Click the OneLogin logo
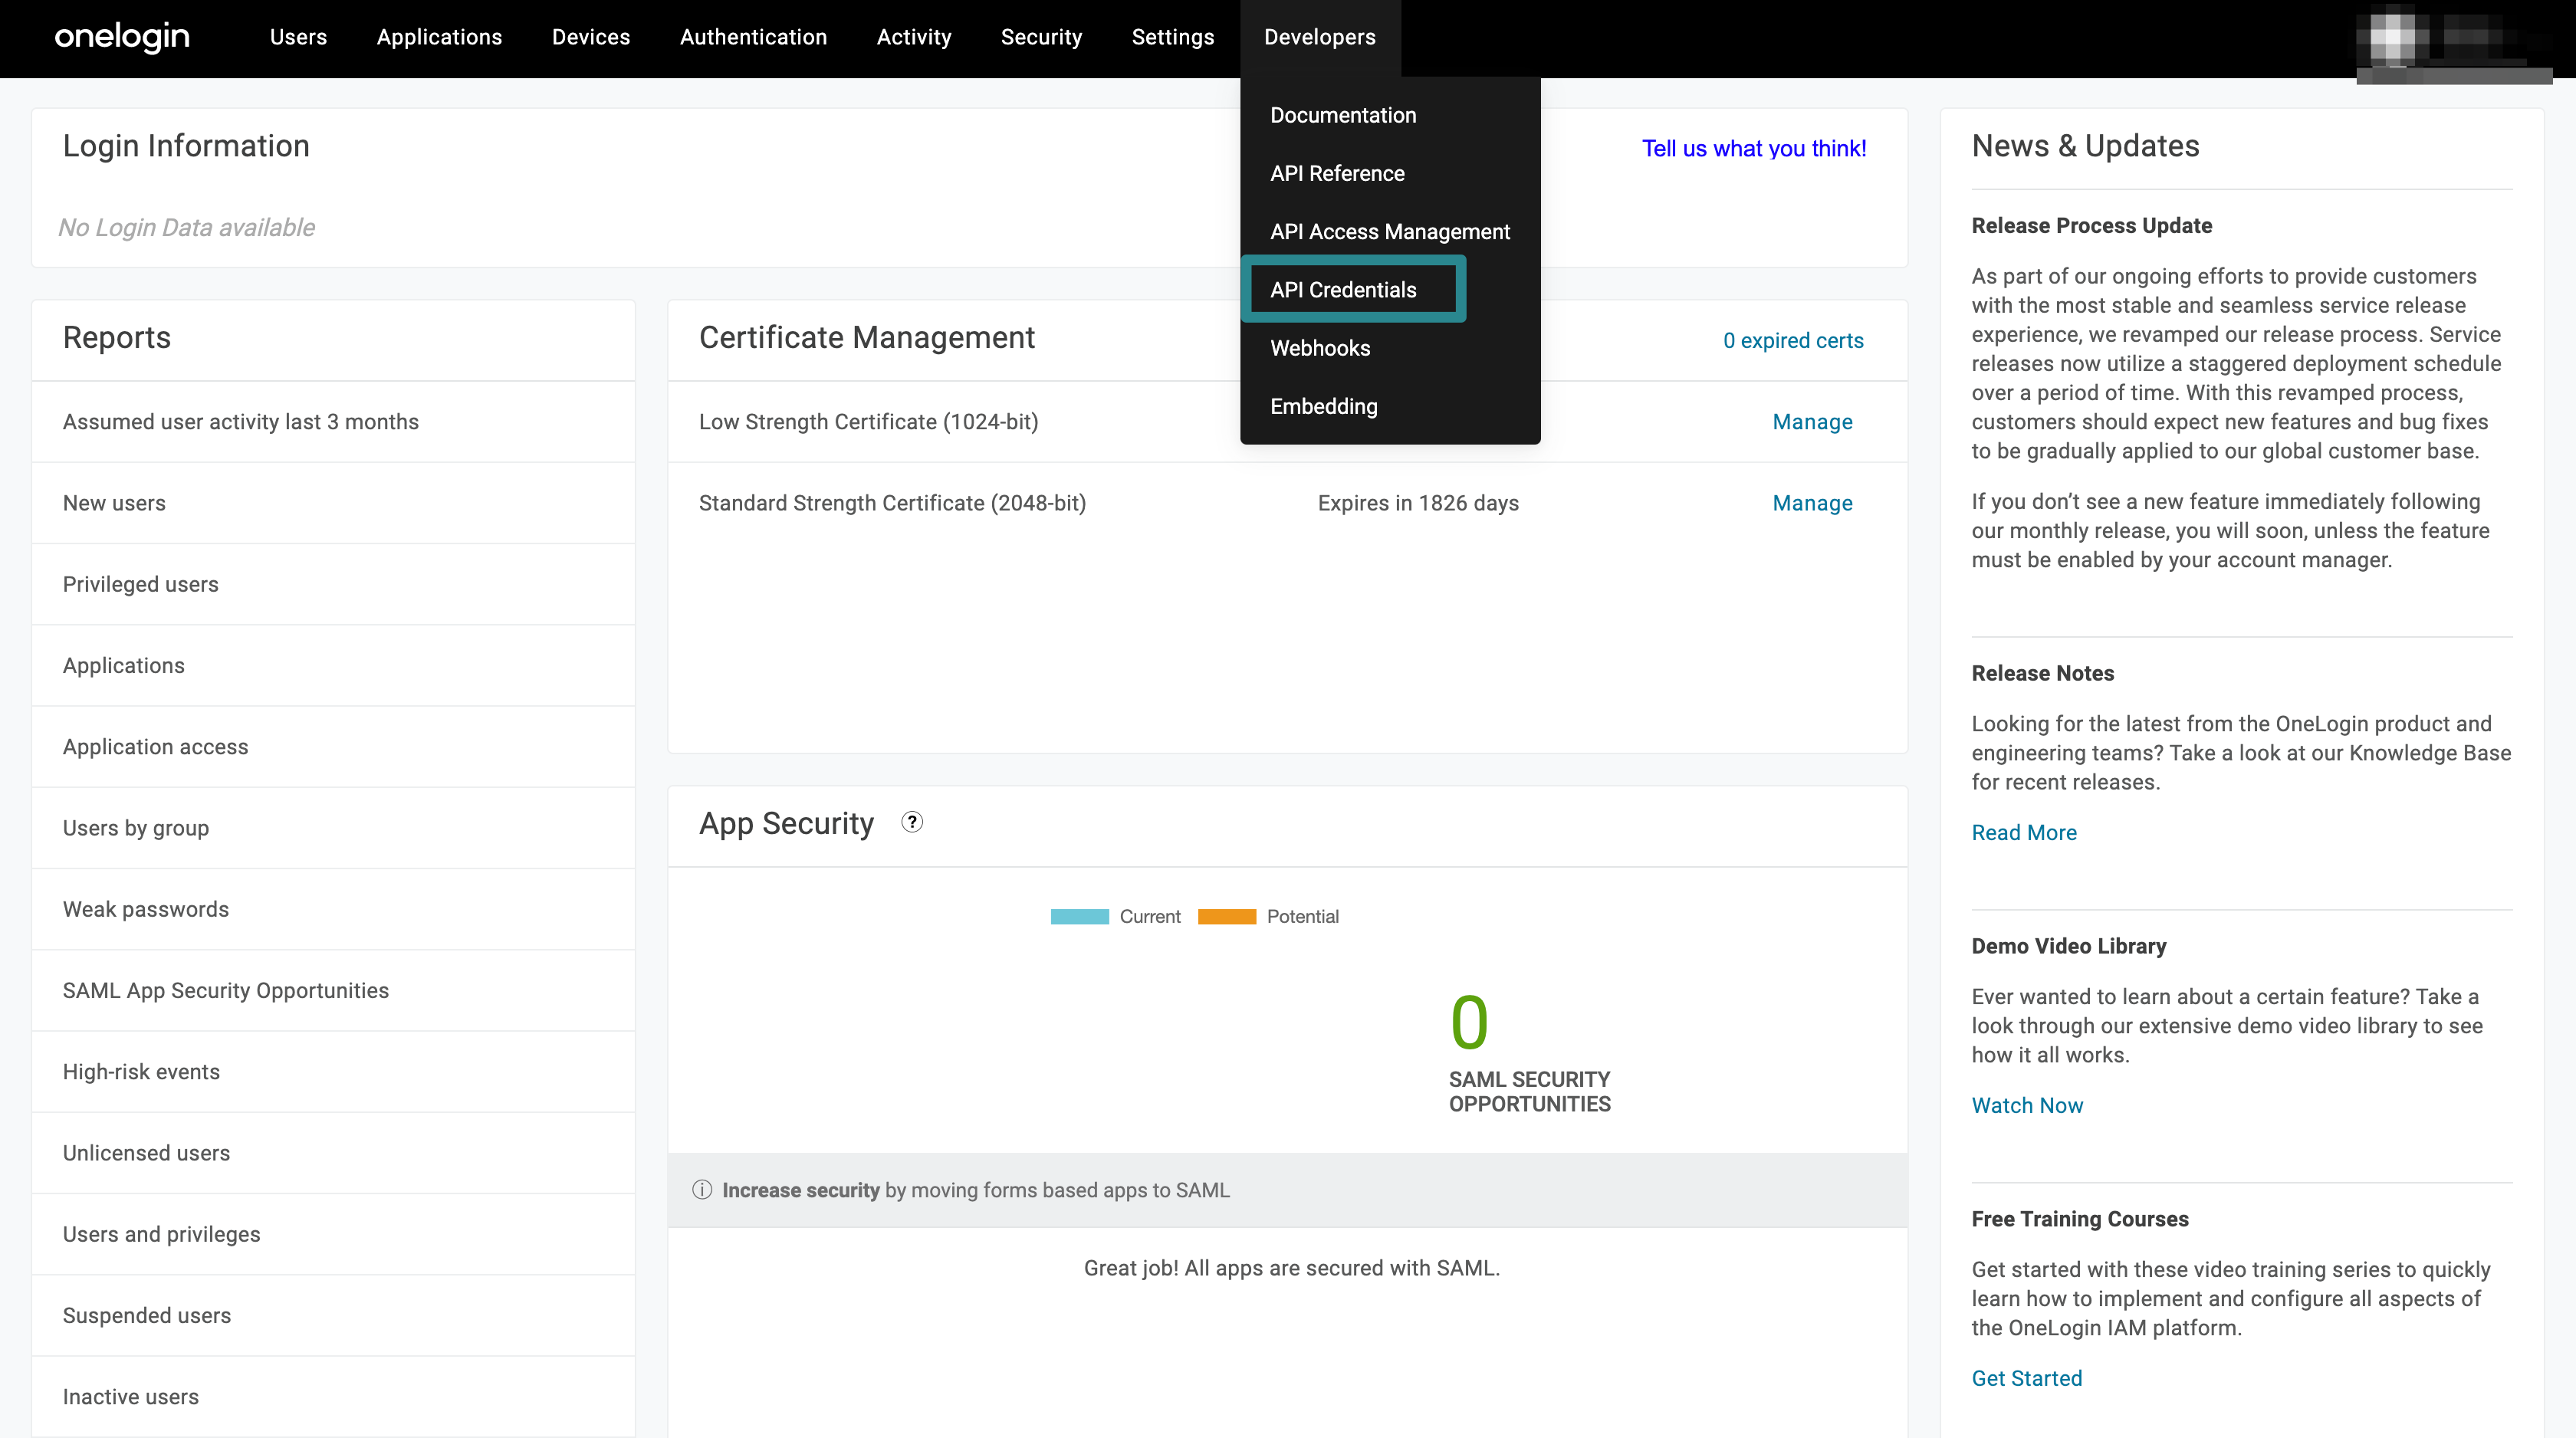The width and height of the screenshot is (2576, 1438). pyautogui.click(x=121, y=37)
